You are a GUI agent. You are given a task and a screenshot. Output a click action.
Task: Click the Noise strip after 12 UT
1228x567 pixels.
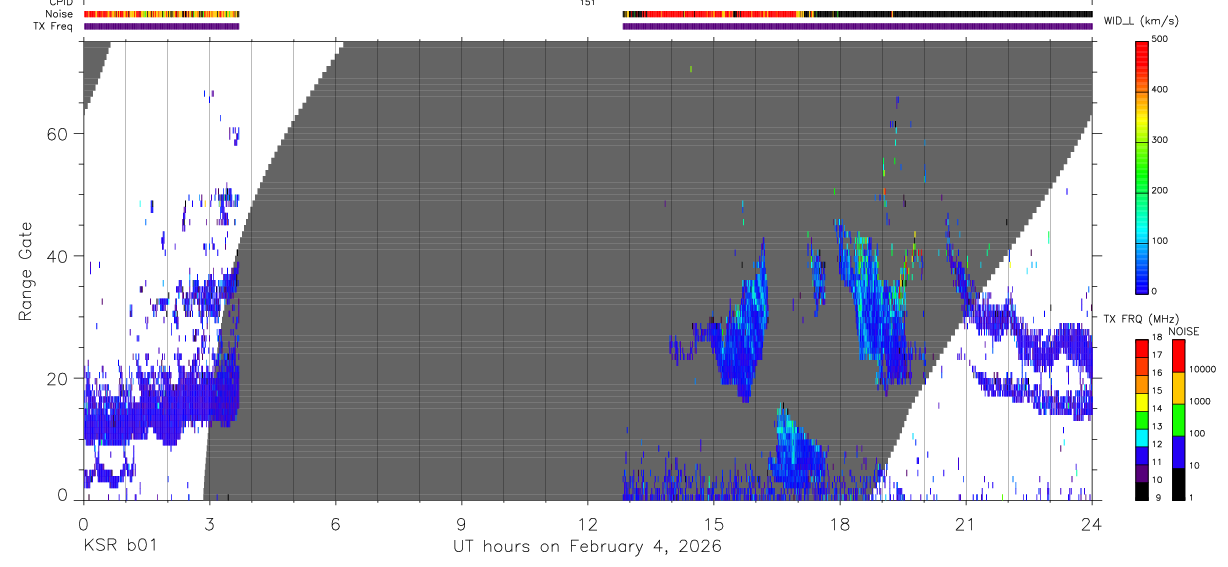click(x=857, y=14)
